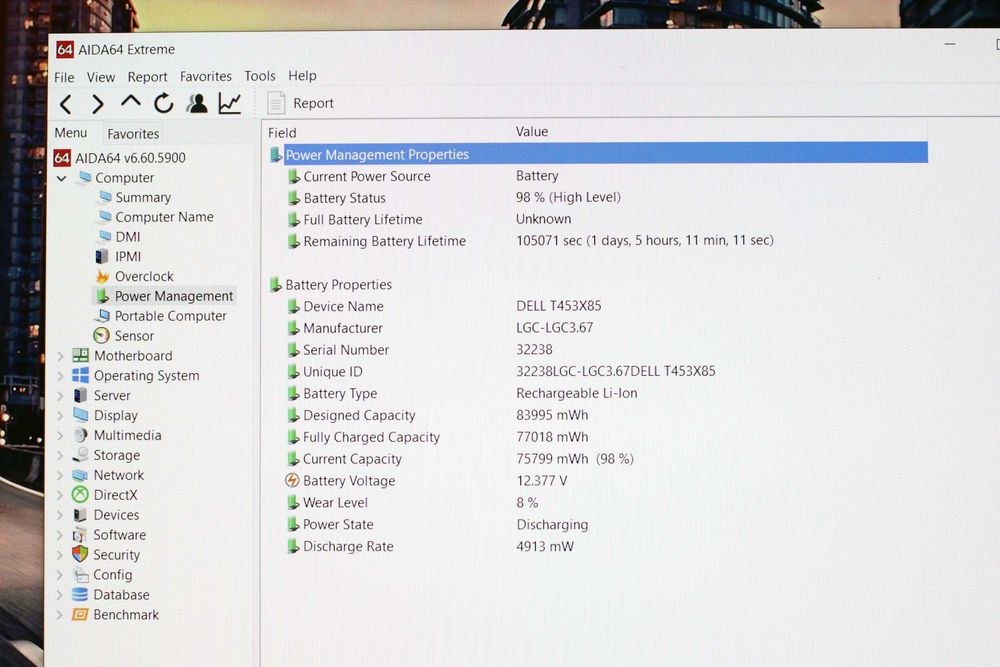Open the Sensor gauge icon
Image resolution: width=1000 pixels, height=667 pixels.
pos(101,335)
